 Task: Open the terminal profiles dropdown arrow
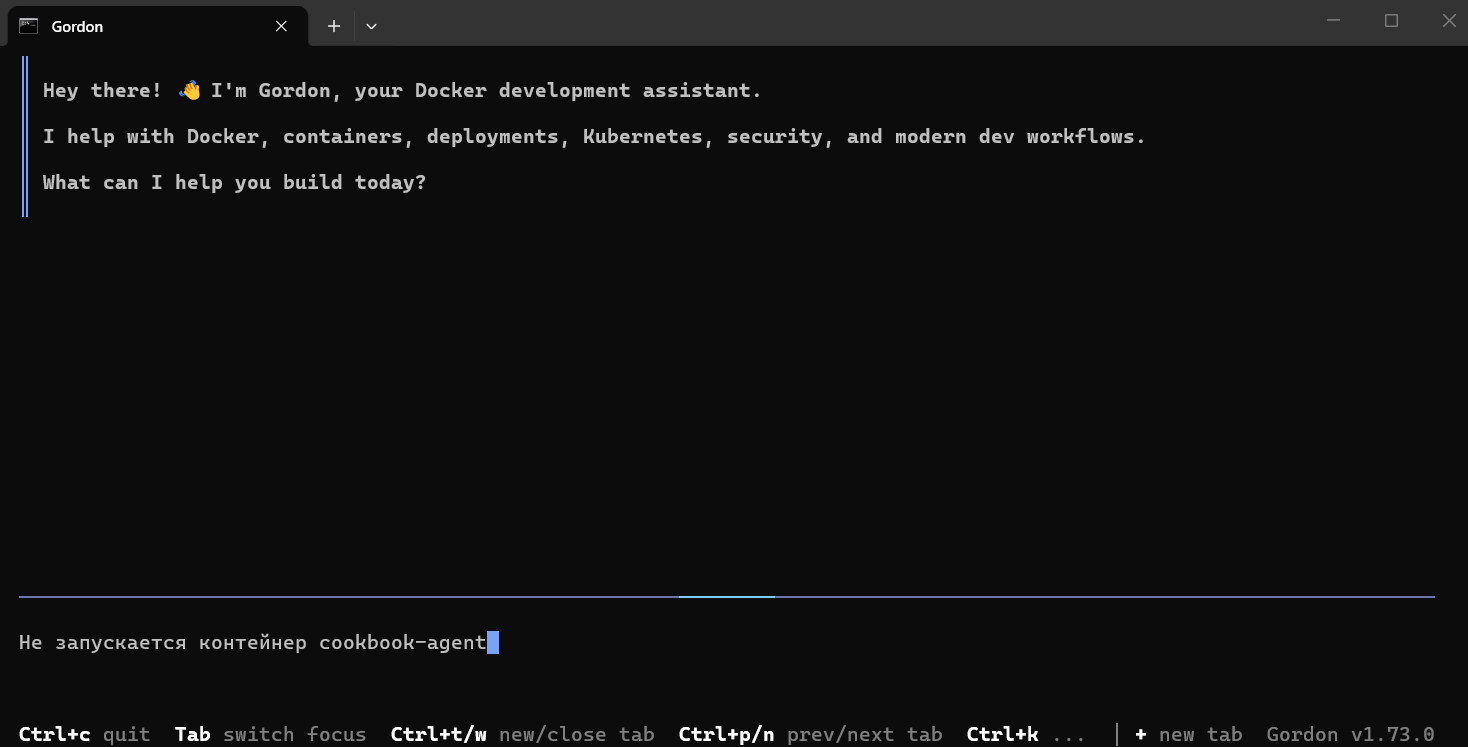pyautogui.click(x=371, y=27)
